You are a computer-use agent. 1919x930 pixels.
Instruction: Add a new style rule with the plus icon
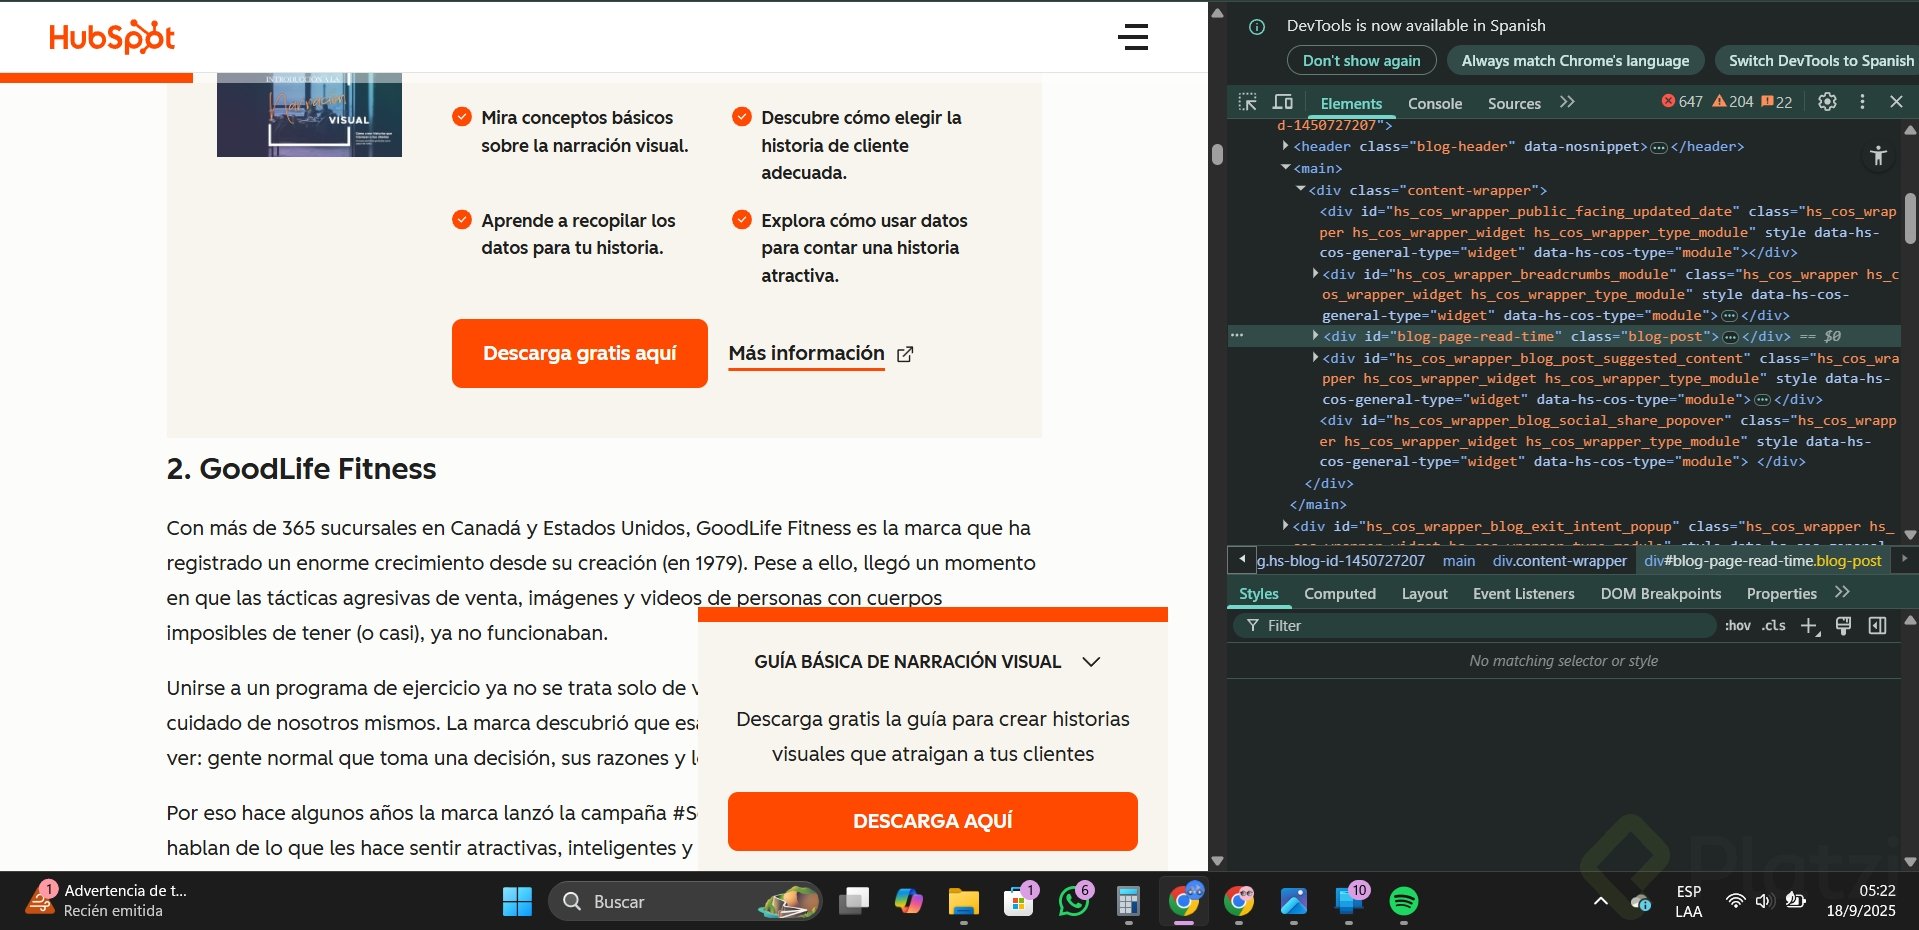pos(1809,626)
